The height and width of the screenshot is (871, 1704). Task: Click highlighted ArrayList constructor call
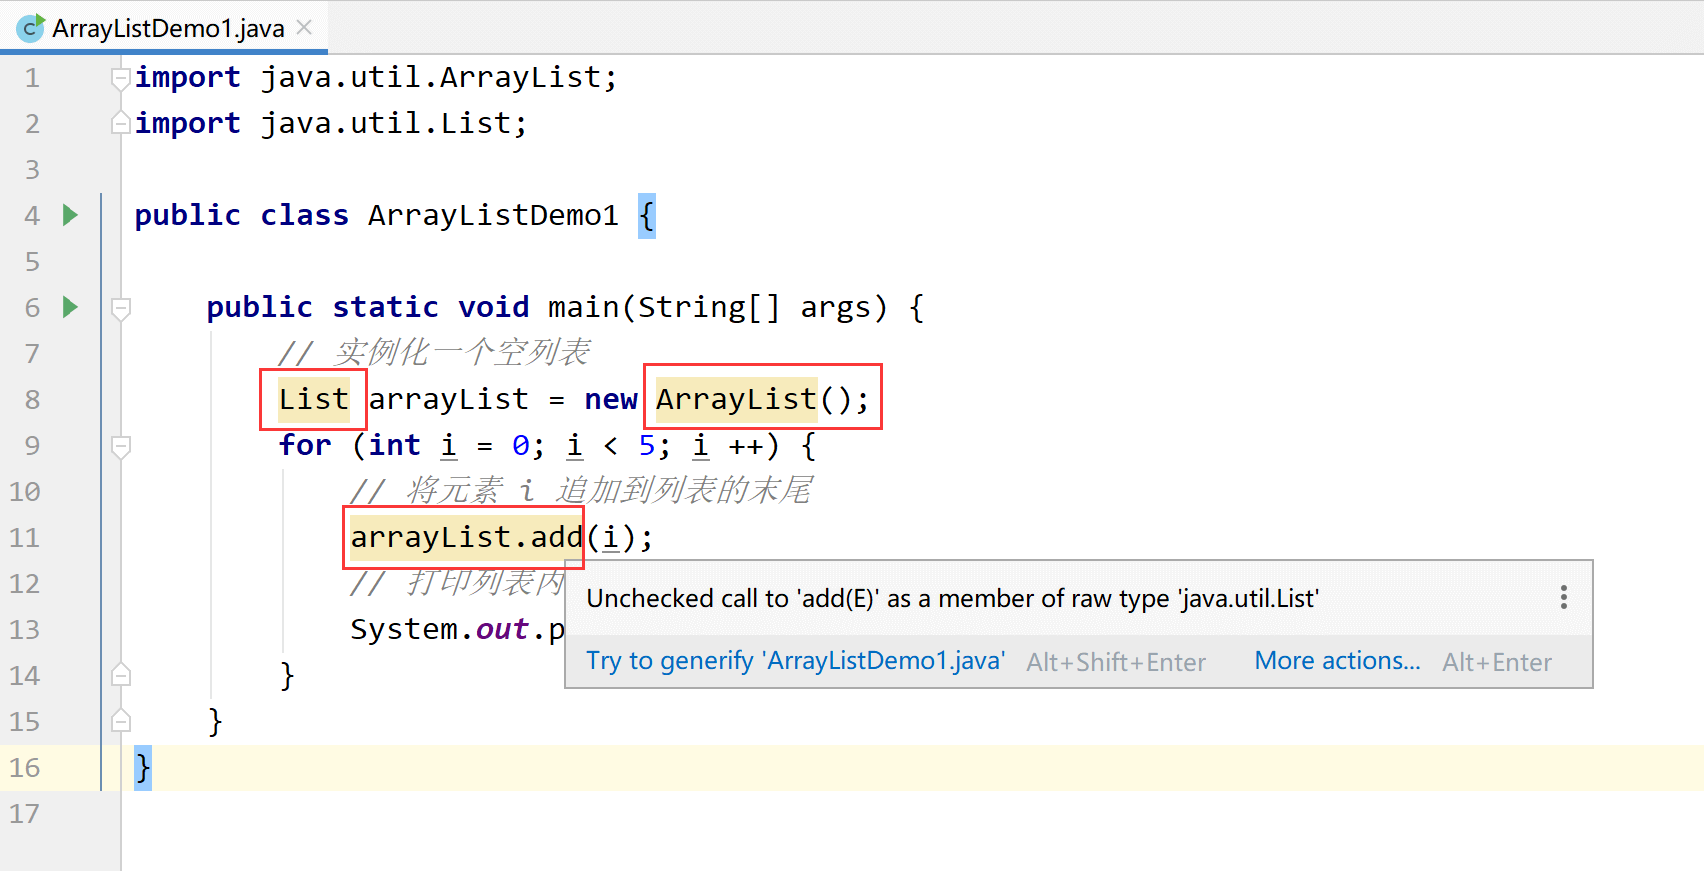pos(737,399)
